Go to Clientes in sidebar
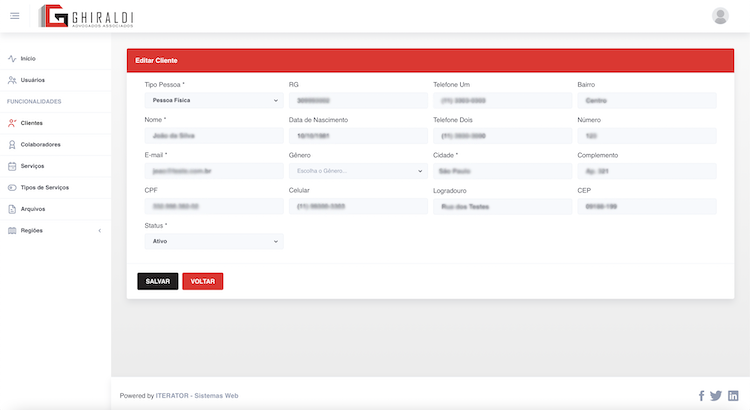 [32, 123]
